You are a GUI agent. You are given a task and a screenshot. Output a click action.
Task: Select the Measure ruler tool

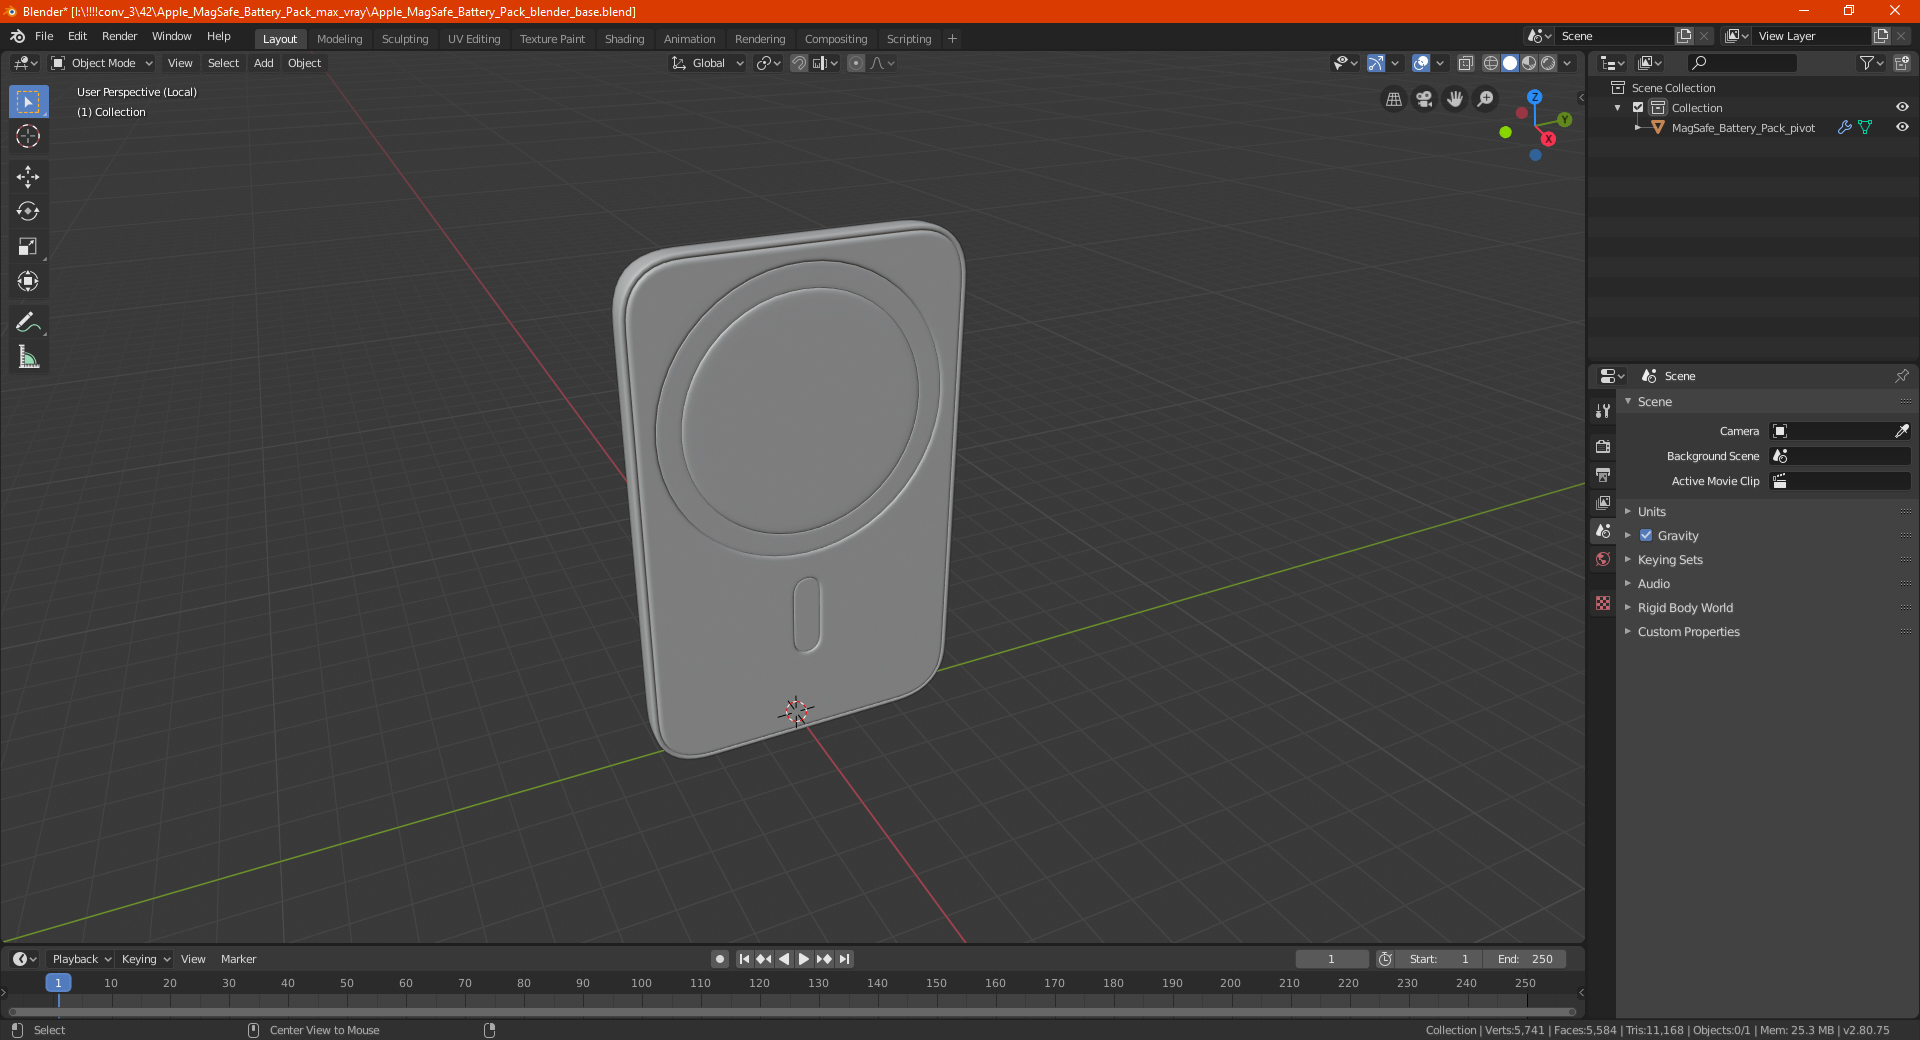[28, 357]
